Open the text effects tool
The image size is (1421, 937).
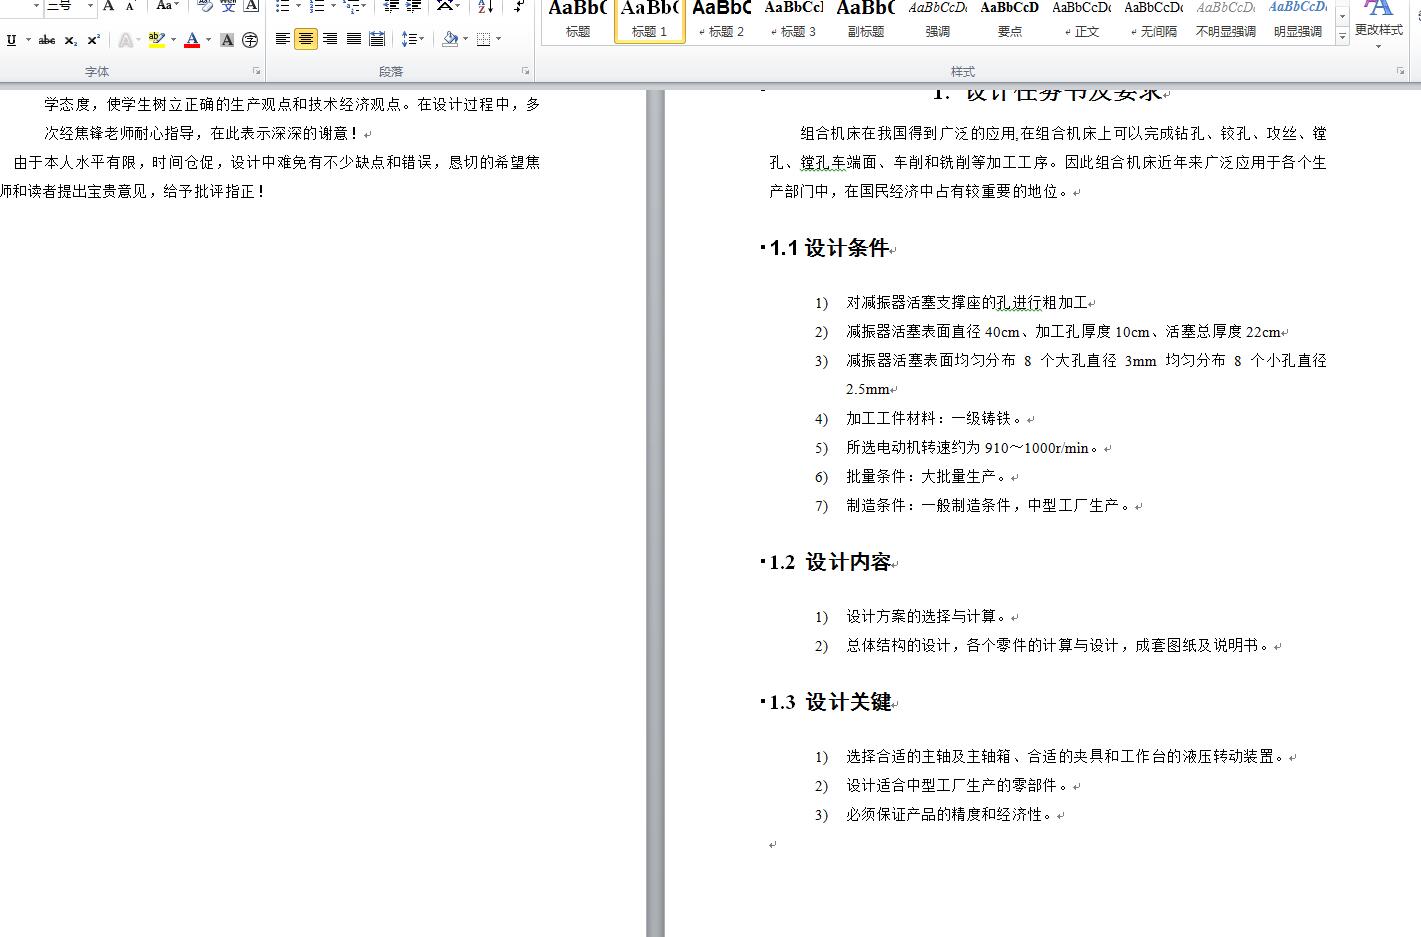125,40
